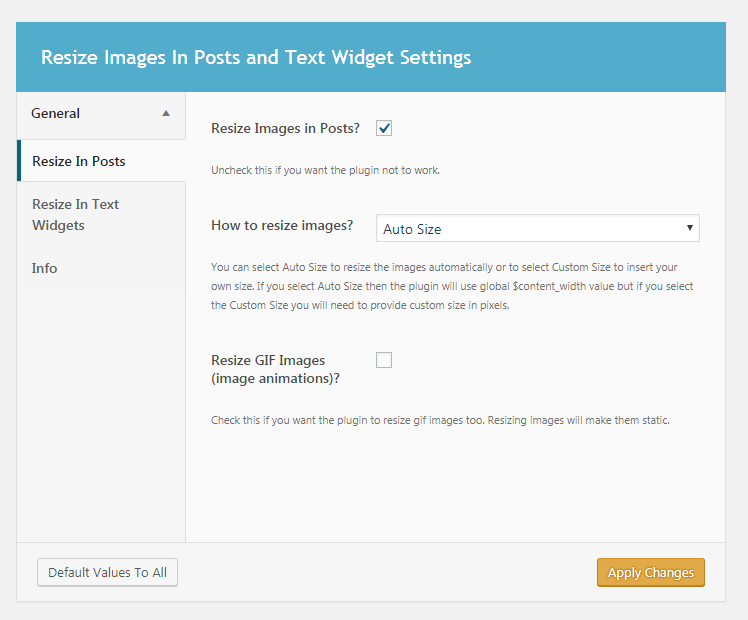
Task: Uncheck the Resize Images in Posts checkbox
Action: [384, 128]
